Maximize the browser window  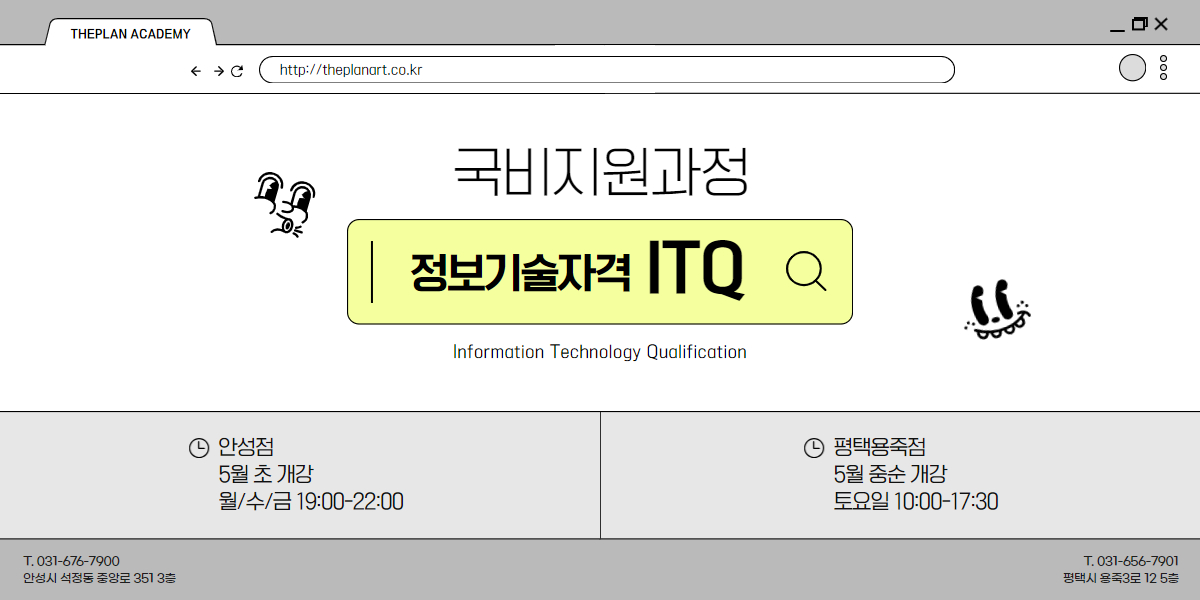coord(1139,24)
